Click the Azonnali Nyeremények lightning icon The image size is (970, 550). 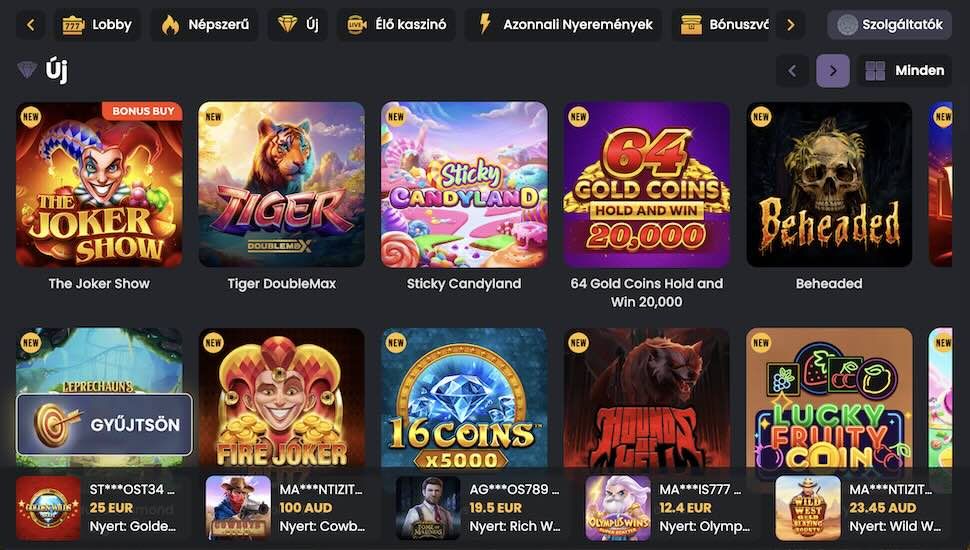tap(485, 25)
